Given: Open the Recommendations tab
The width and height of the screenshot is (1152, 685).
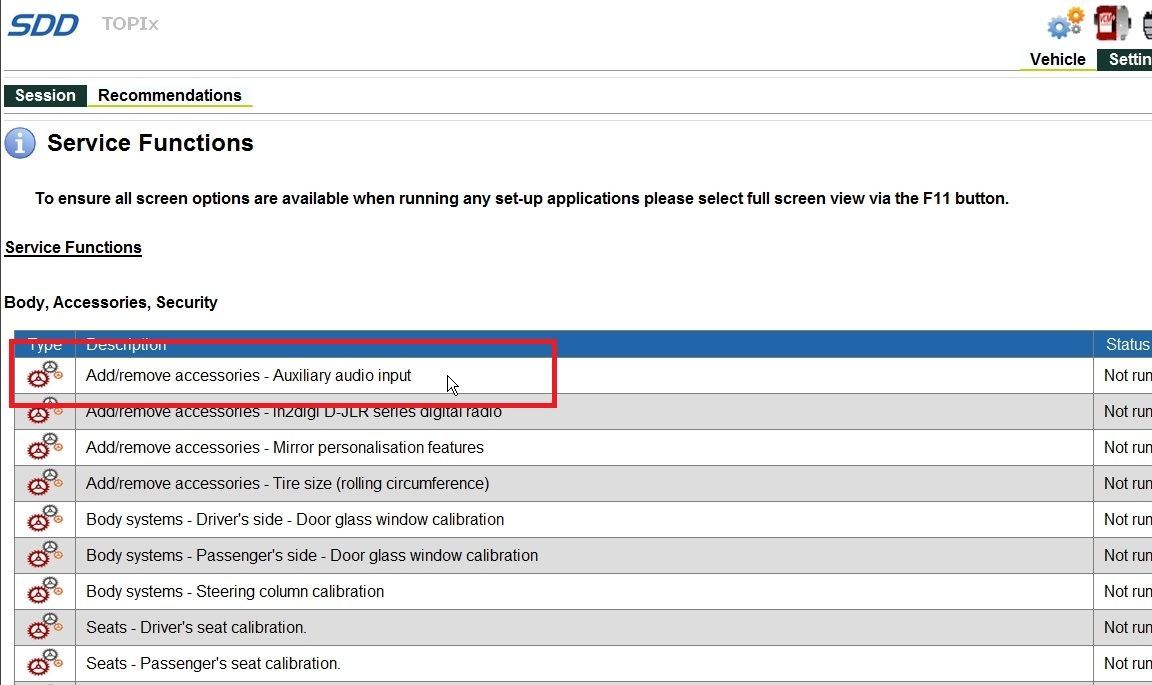Looking at the screenshot, I should 169,95.
